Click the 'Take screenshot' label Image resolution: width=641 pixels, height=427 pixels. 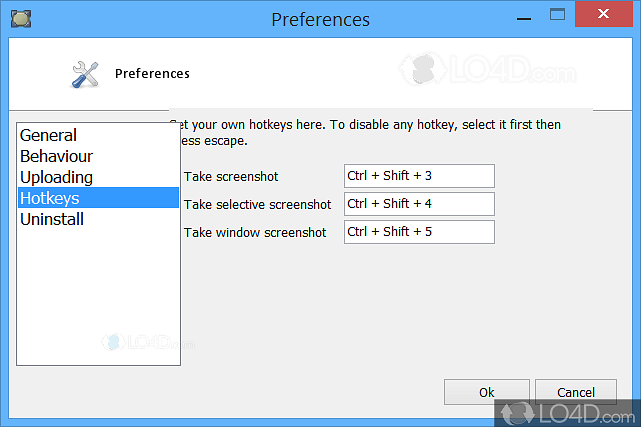[231, 177]
